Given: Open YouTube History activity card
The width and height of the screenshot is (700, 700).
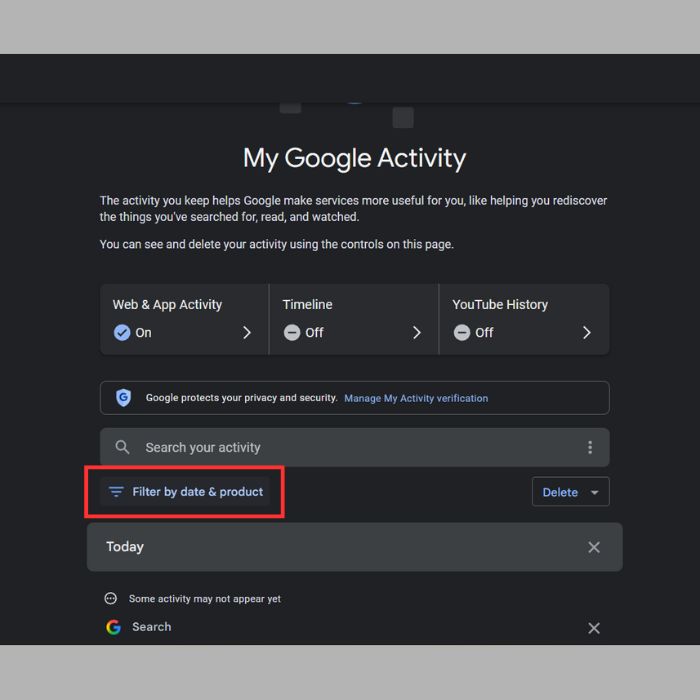Looking at the screenshot, I should (524, 319).
